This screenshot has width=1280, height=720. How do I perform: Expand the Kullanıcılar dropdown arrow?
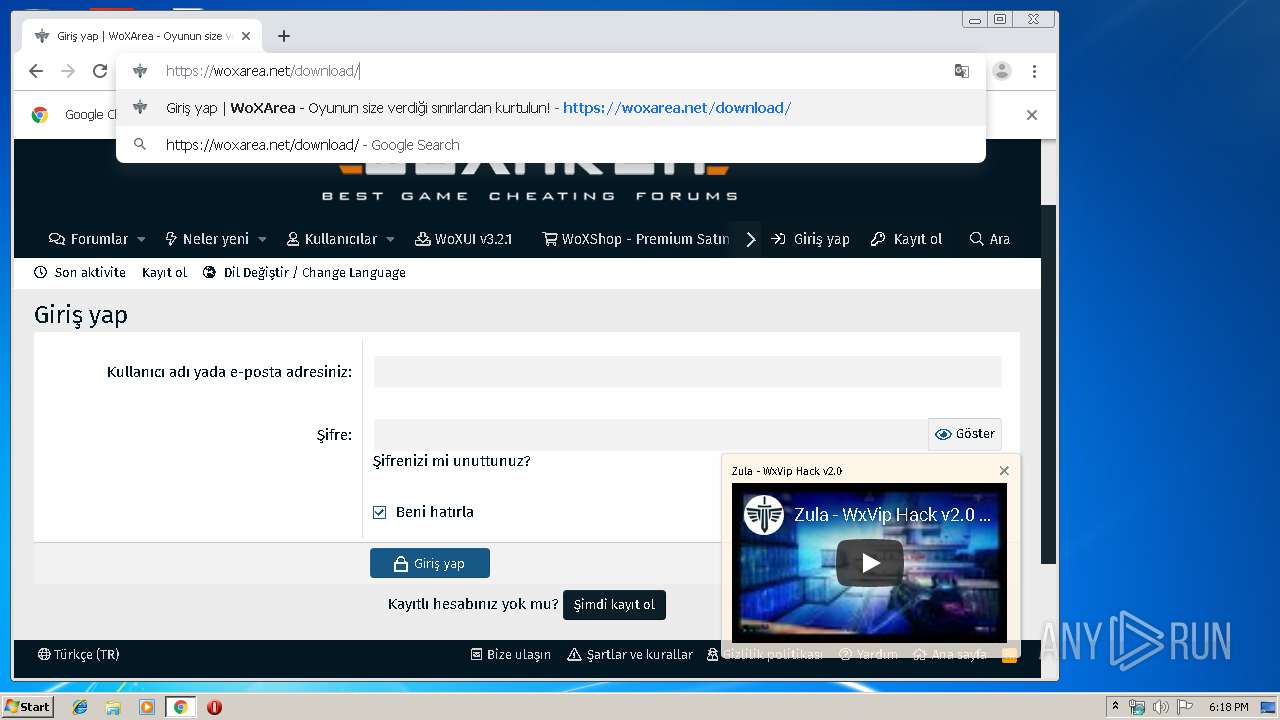pyautogui.click(x=390, y=239)
